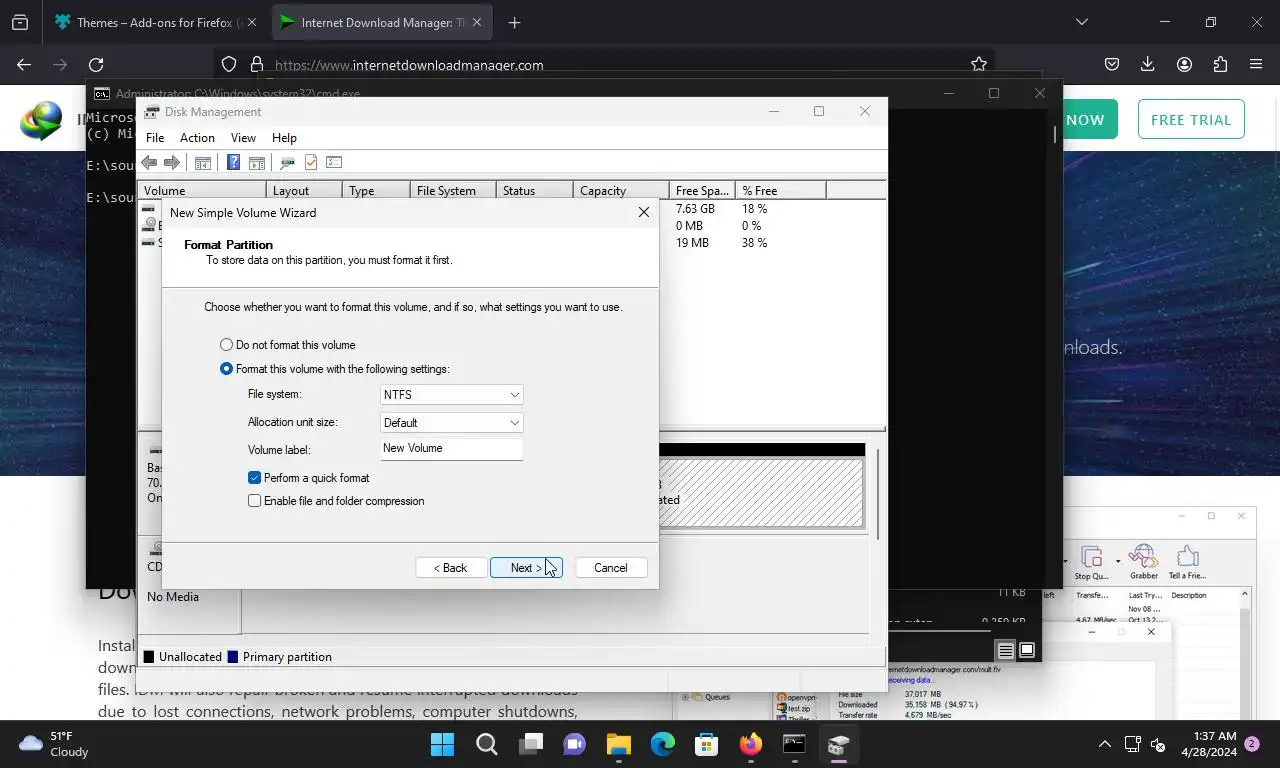Show hidden icons in system tray
This screenshot has height=768, width=1280.
point(1105,744)
